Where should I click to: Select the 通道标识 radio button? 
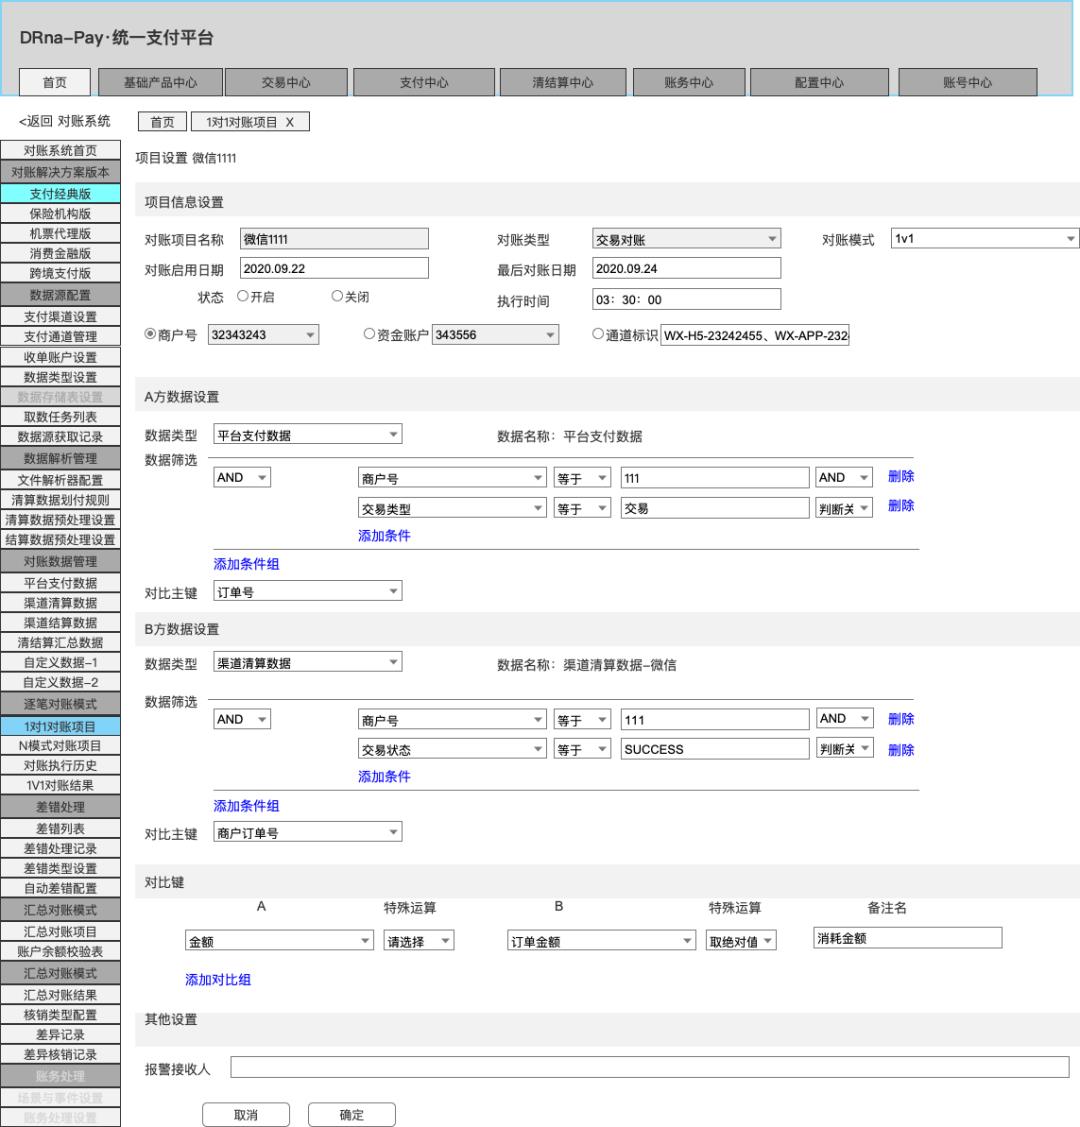(598, 334)
